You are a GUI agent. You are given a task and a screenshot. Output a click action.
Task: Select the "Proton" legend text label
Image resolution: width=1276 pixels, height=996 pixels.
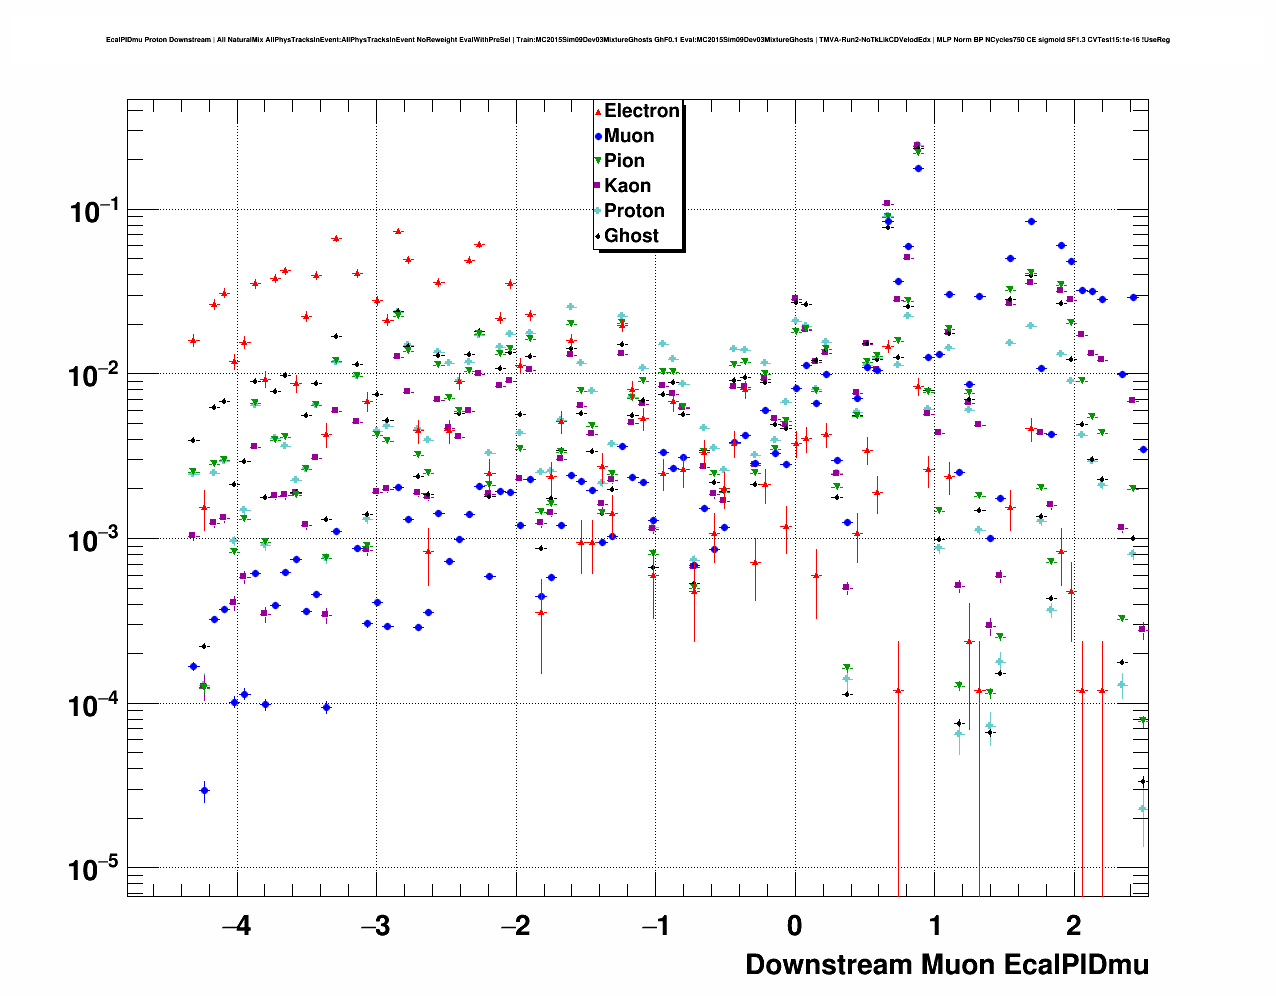[634, 211]
